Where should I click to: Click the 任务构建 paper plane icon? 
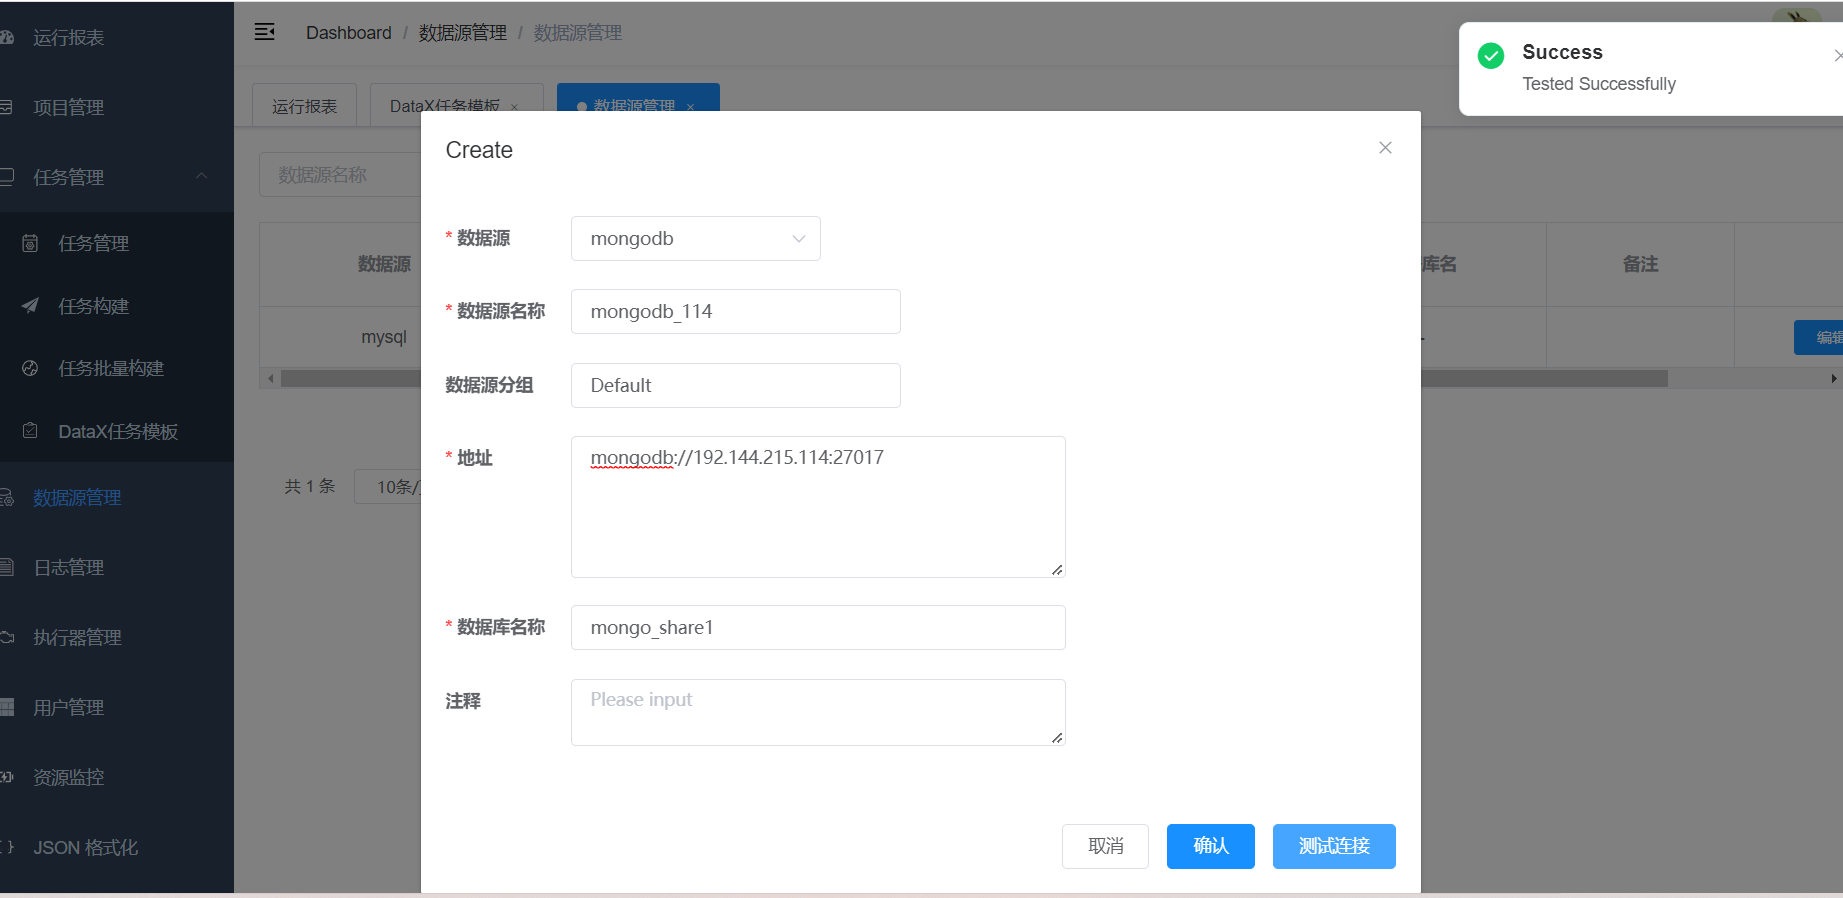pos(30,306)
